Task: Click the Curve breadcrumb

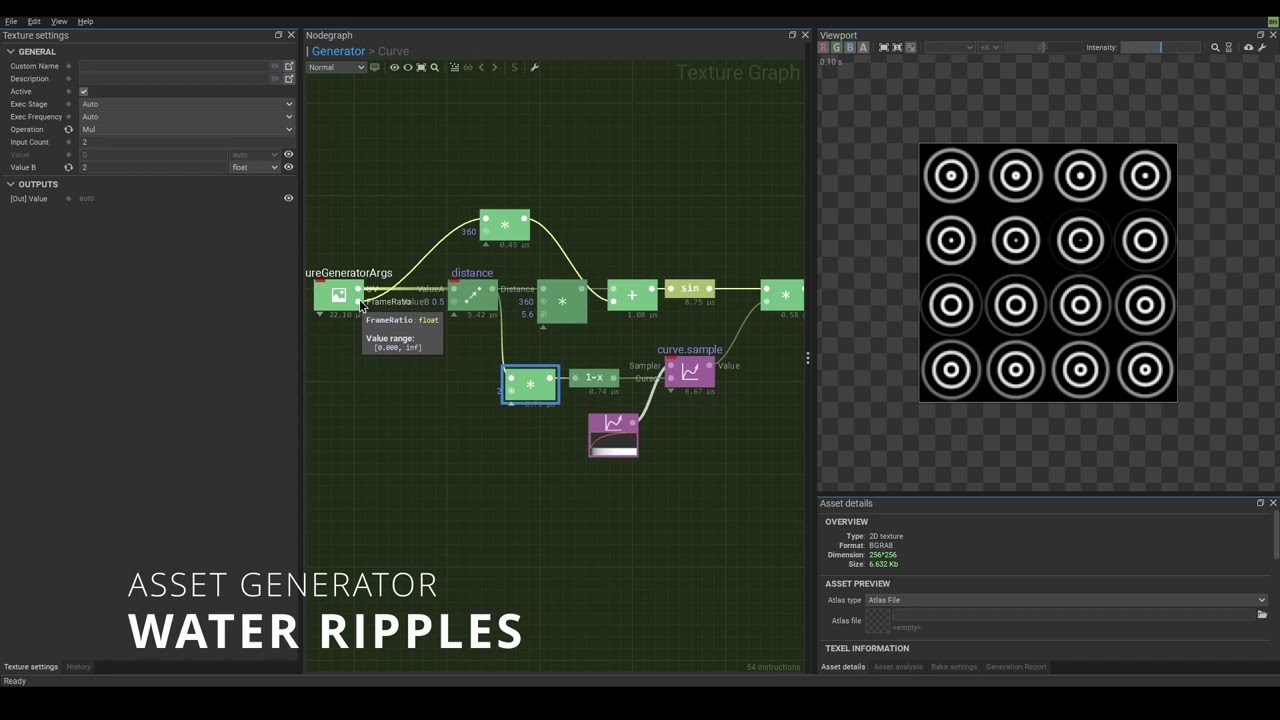Action: 393,51
